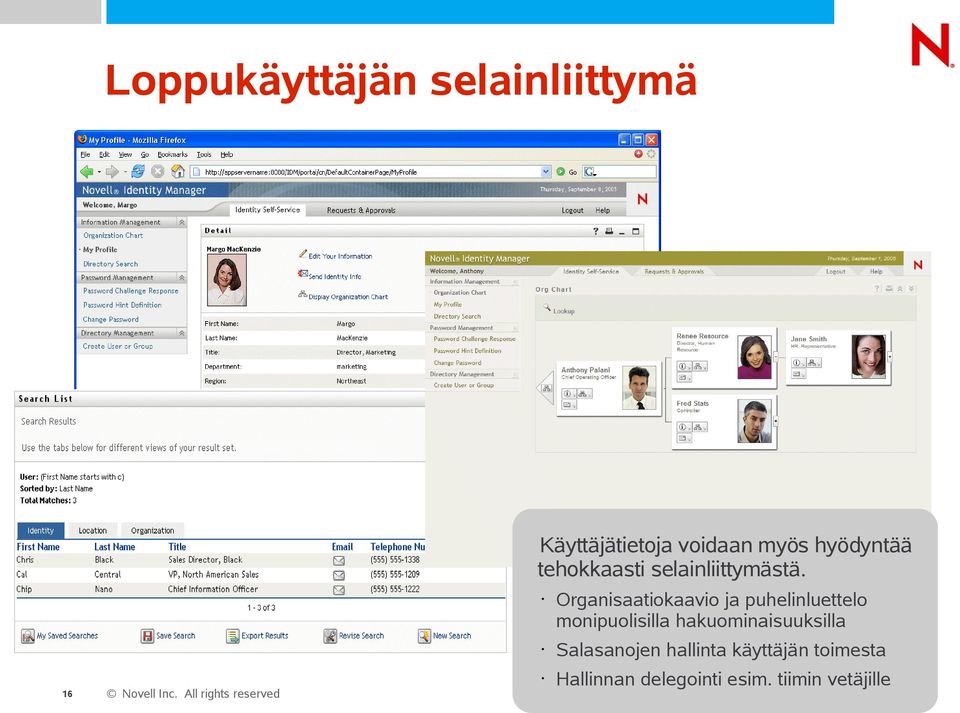Image resolution: width=960 pixels, height=713 pixels.
Task: Click the email envelope icon for Chip Nano
Action: (x=339, y=590)
